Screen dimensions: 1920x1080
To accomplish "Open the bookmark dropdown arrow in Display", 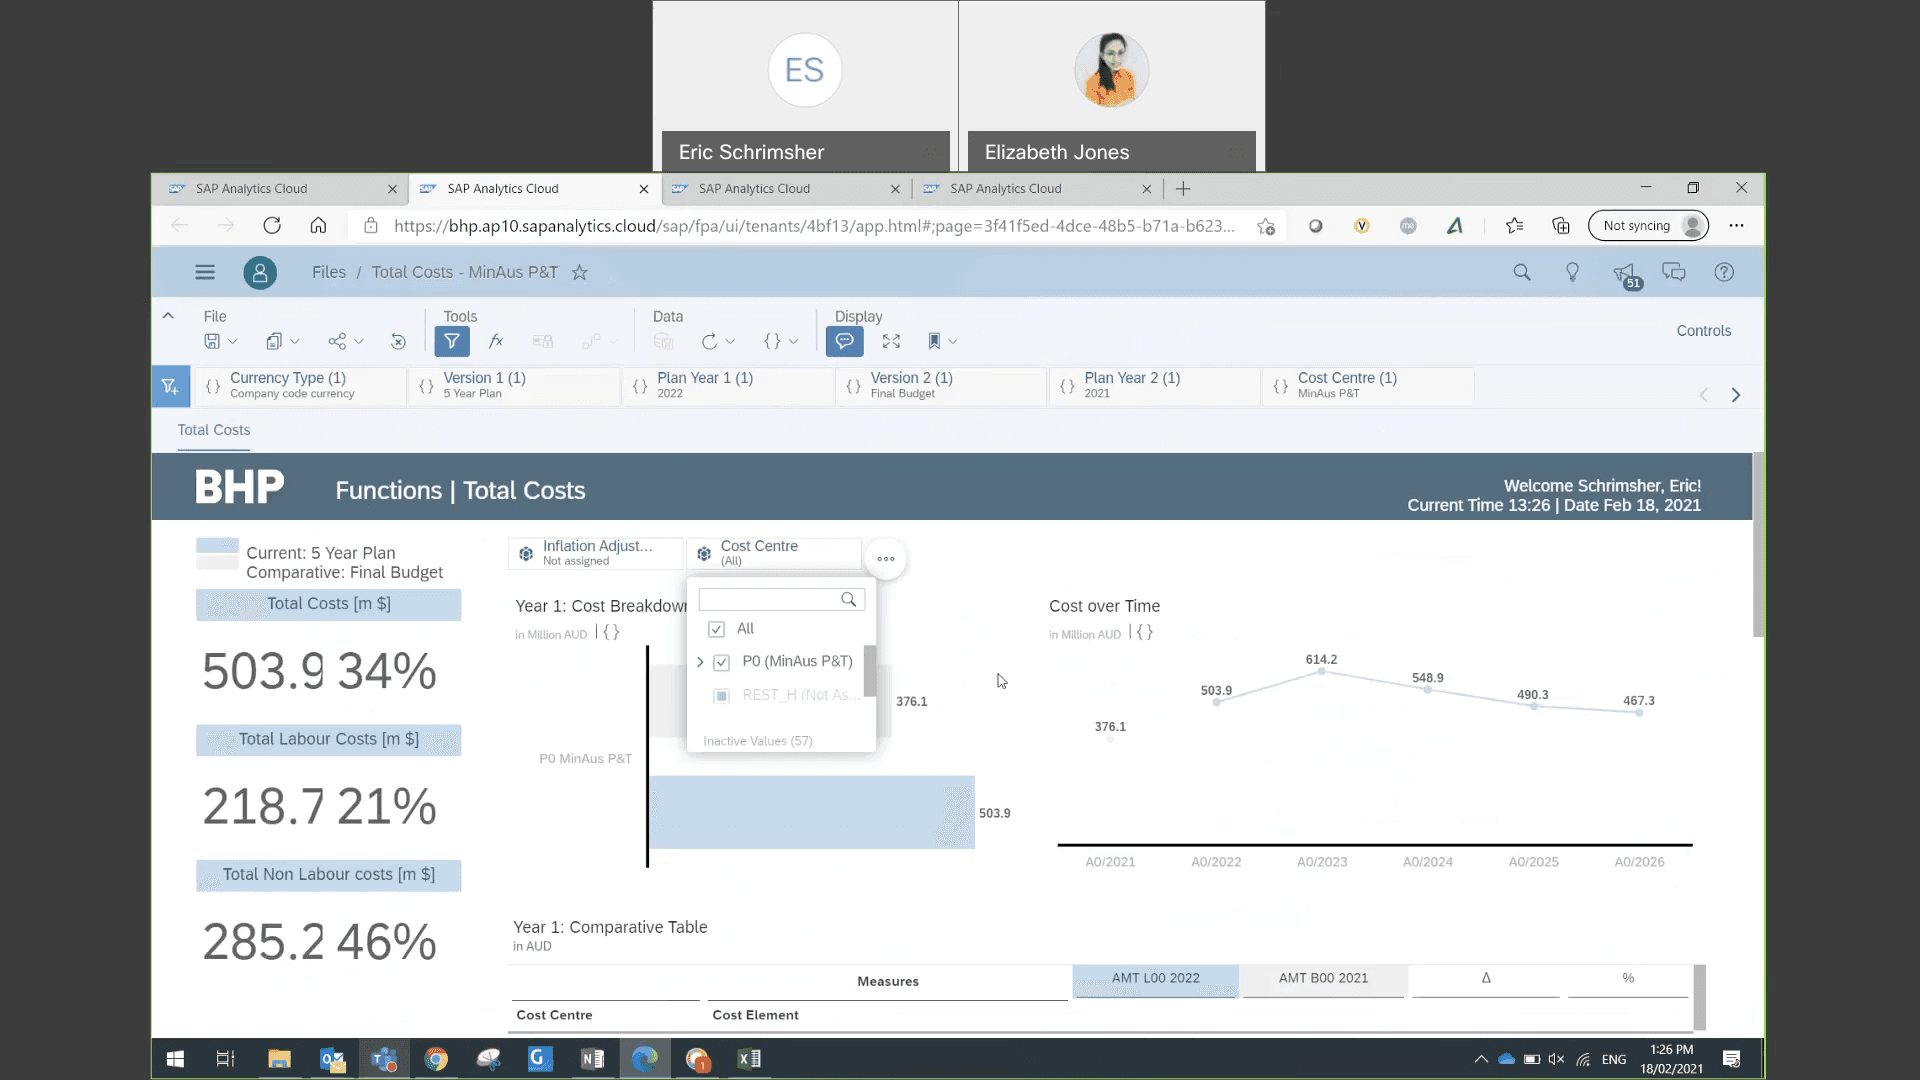I will pyautogui.click(x=953, y=341).
